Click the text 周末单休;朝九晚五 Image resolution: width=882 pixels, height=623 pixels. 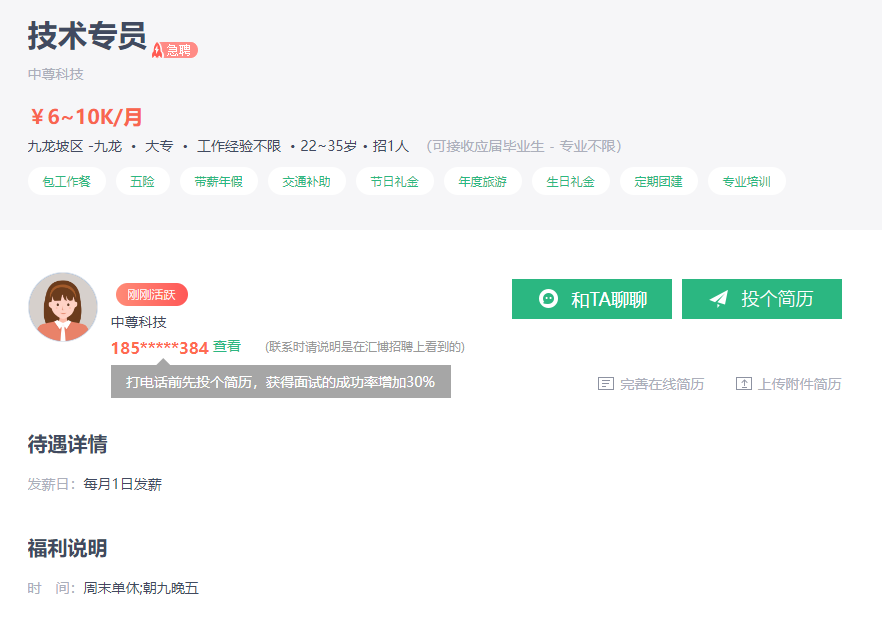point(141,588)
